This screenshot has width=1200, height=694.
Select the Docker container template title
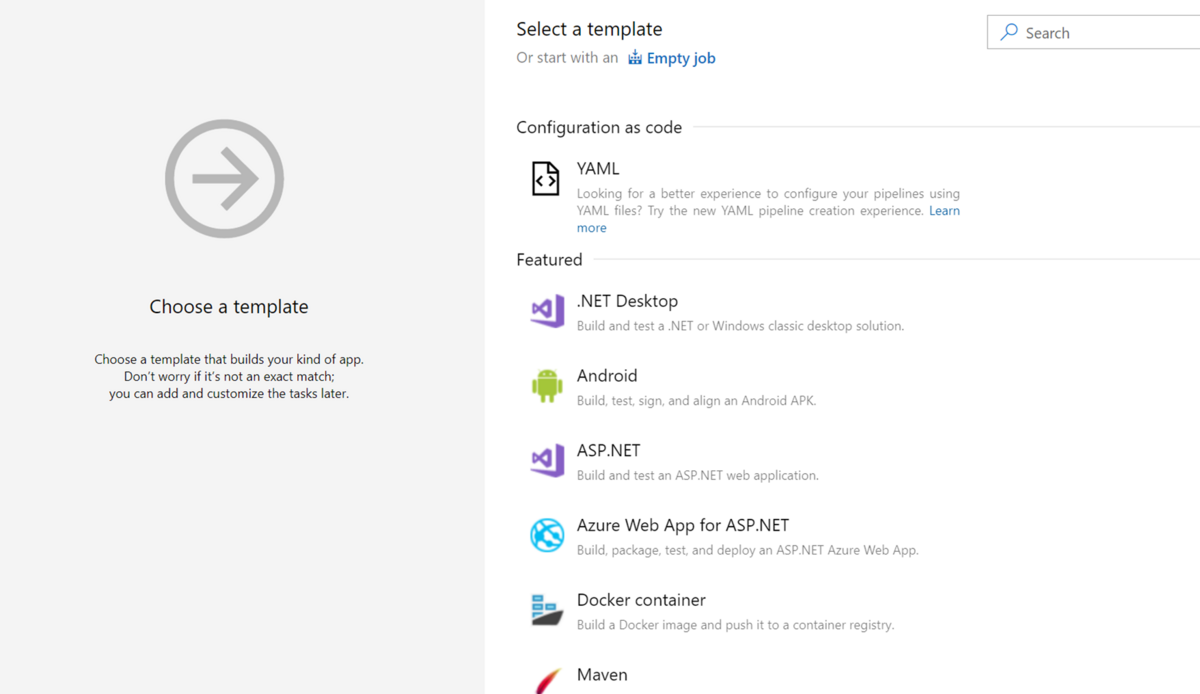[641, 600]
